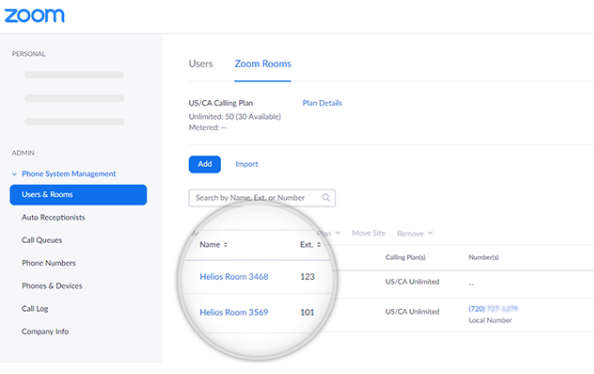Open Helios Room 3569

234,312
